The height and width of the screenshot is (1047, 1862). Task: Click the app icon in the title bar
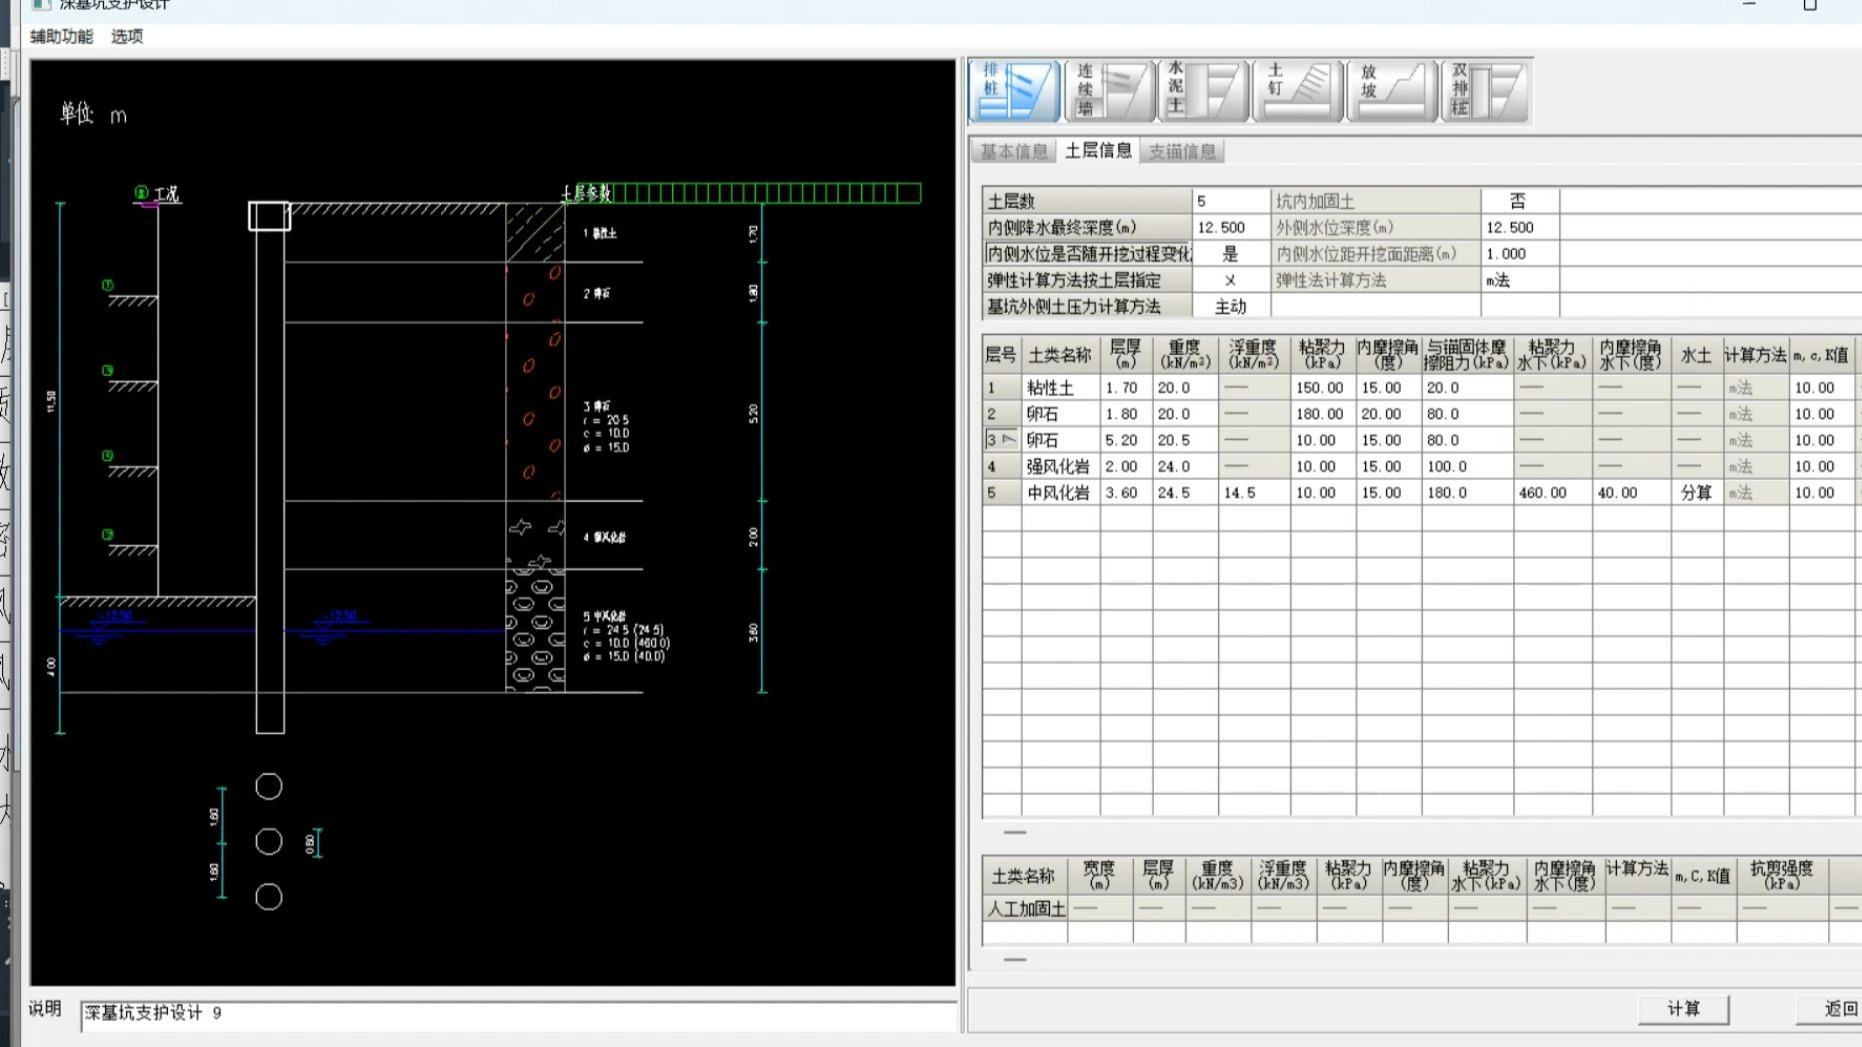[x=41, y=5]
